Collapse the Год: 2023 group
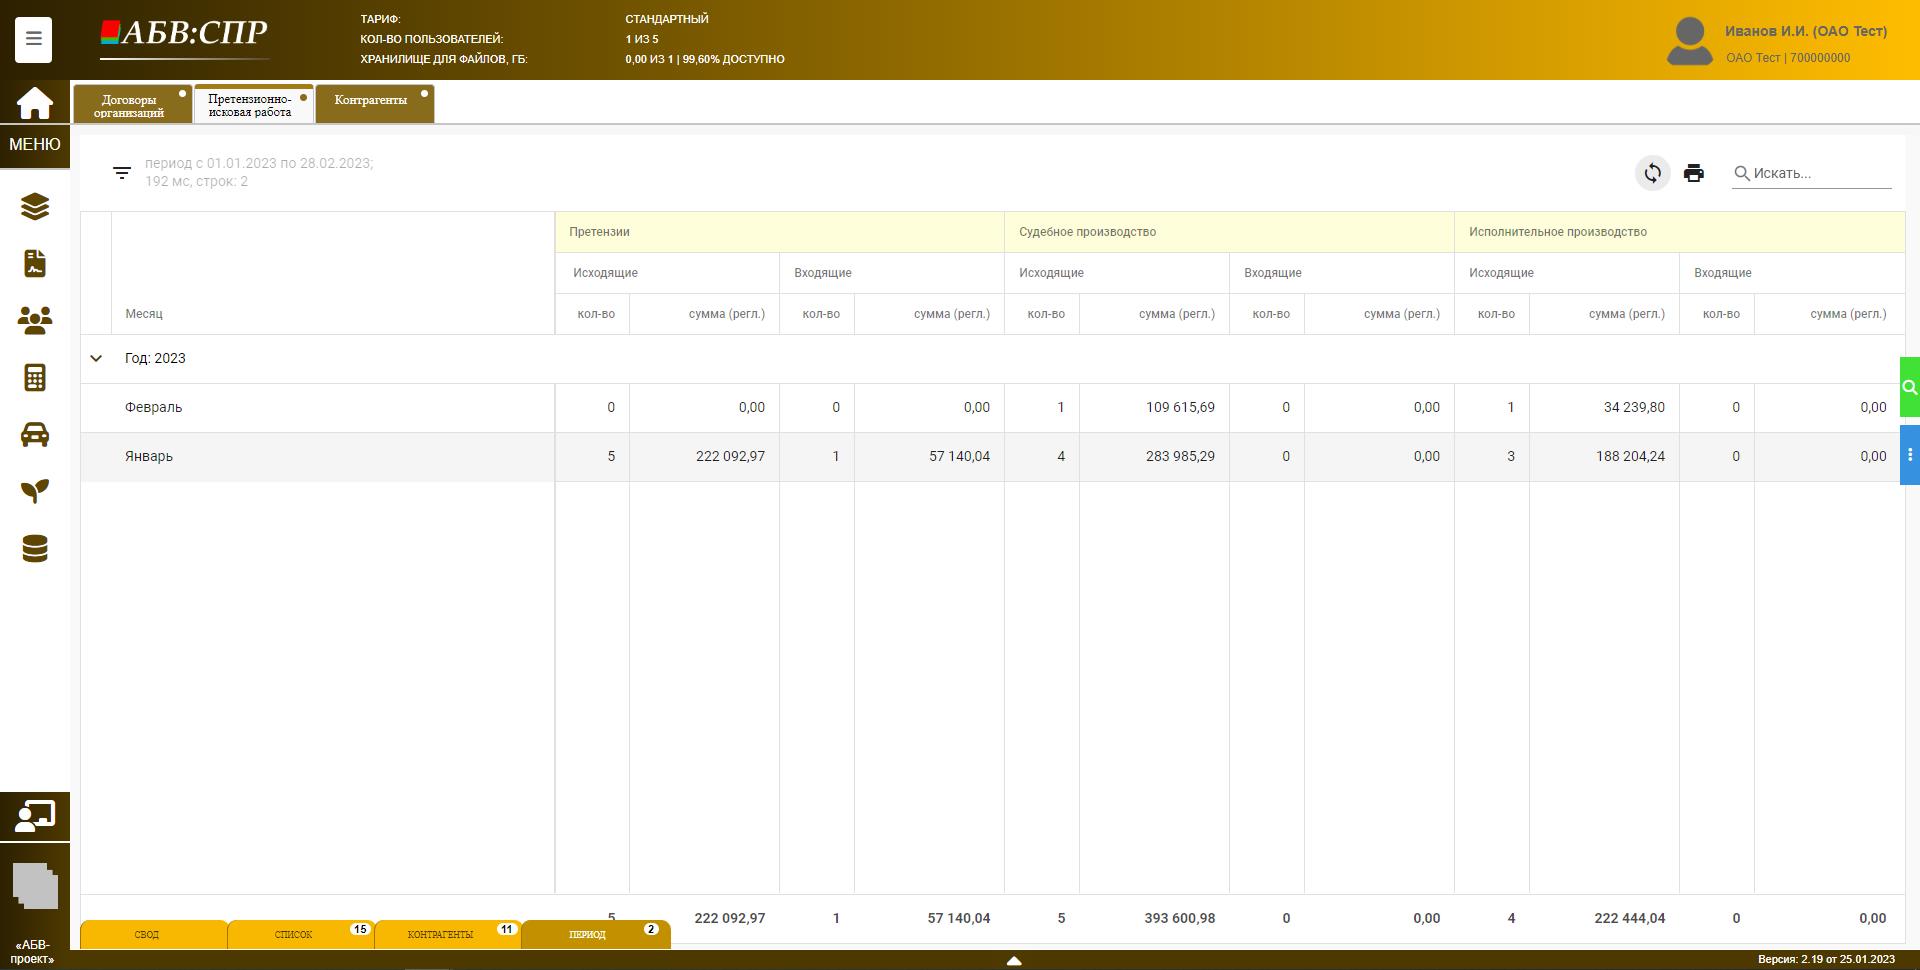1920x970 pixels. click(96, 358)
